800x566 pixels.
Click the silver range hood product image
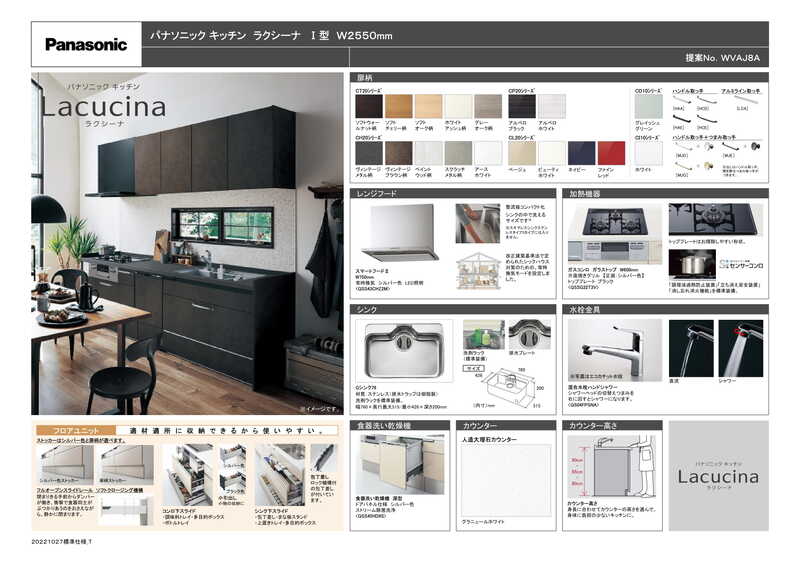(399, 232)
